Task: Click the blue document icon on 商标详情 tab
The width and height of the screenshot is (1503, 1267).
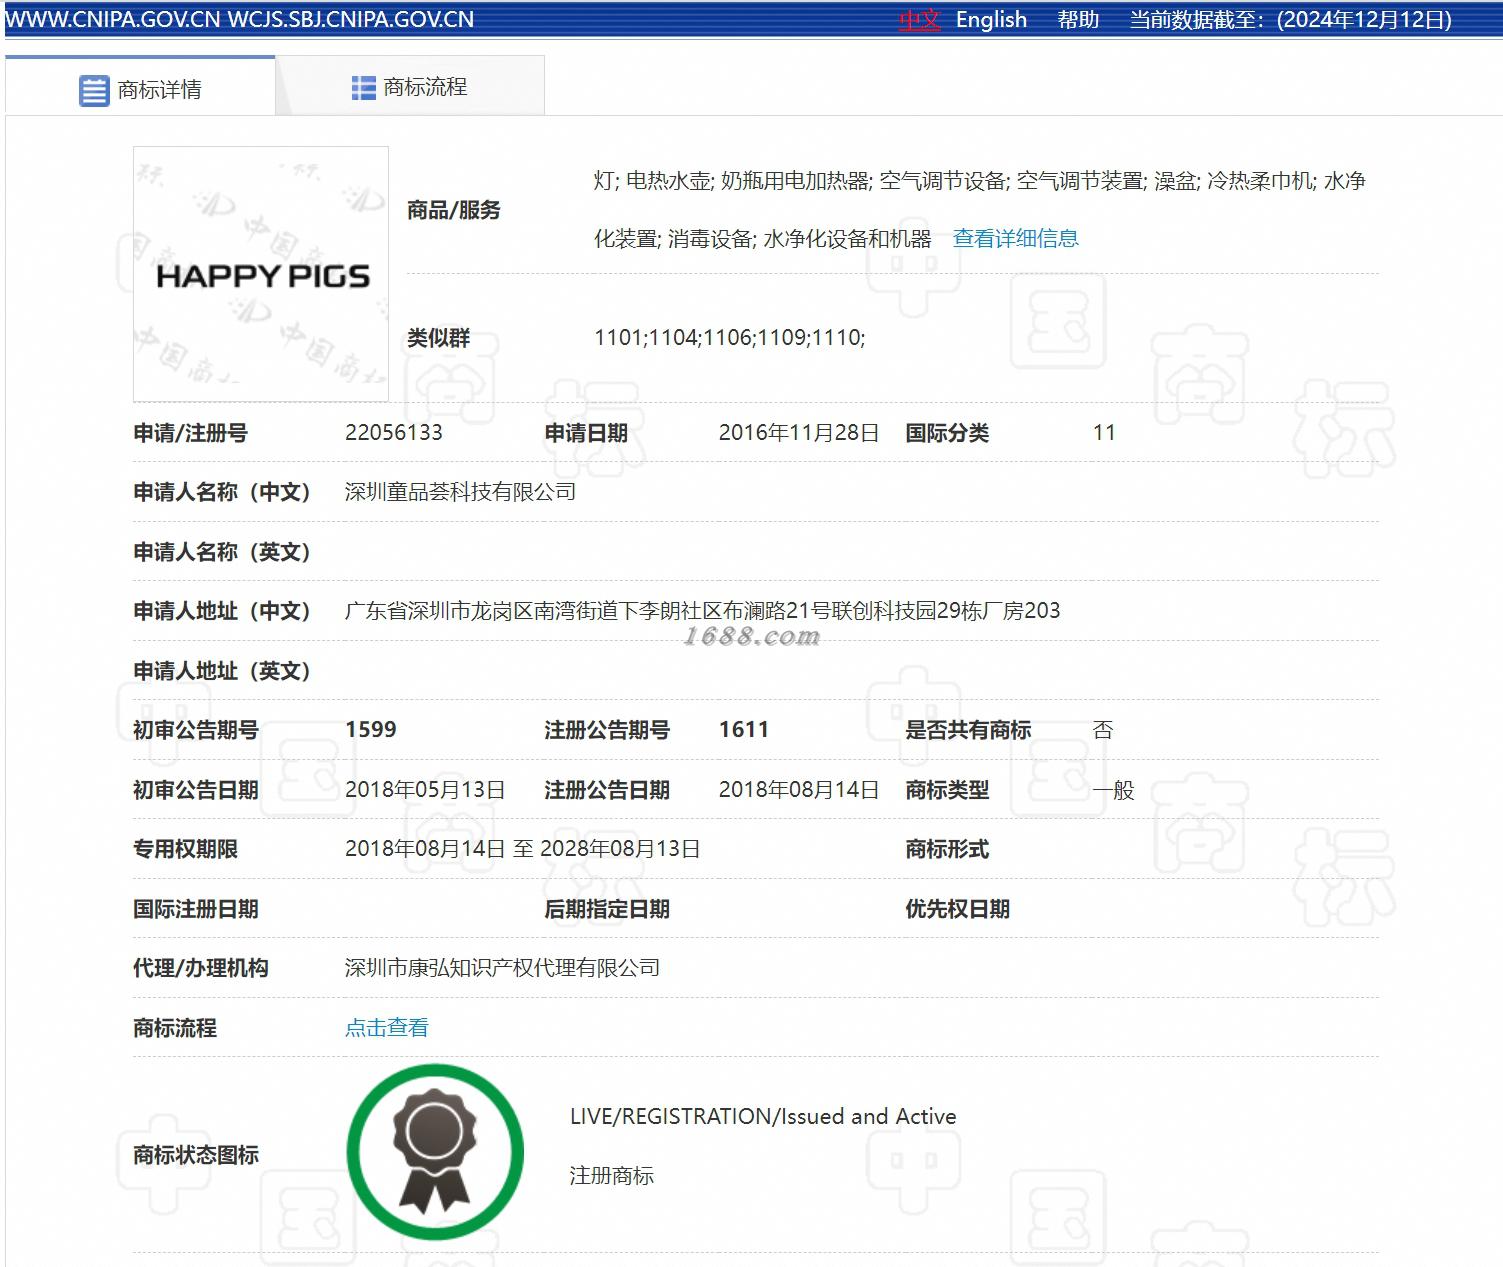Action: tap(94, 90)
